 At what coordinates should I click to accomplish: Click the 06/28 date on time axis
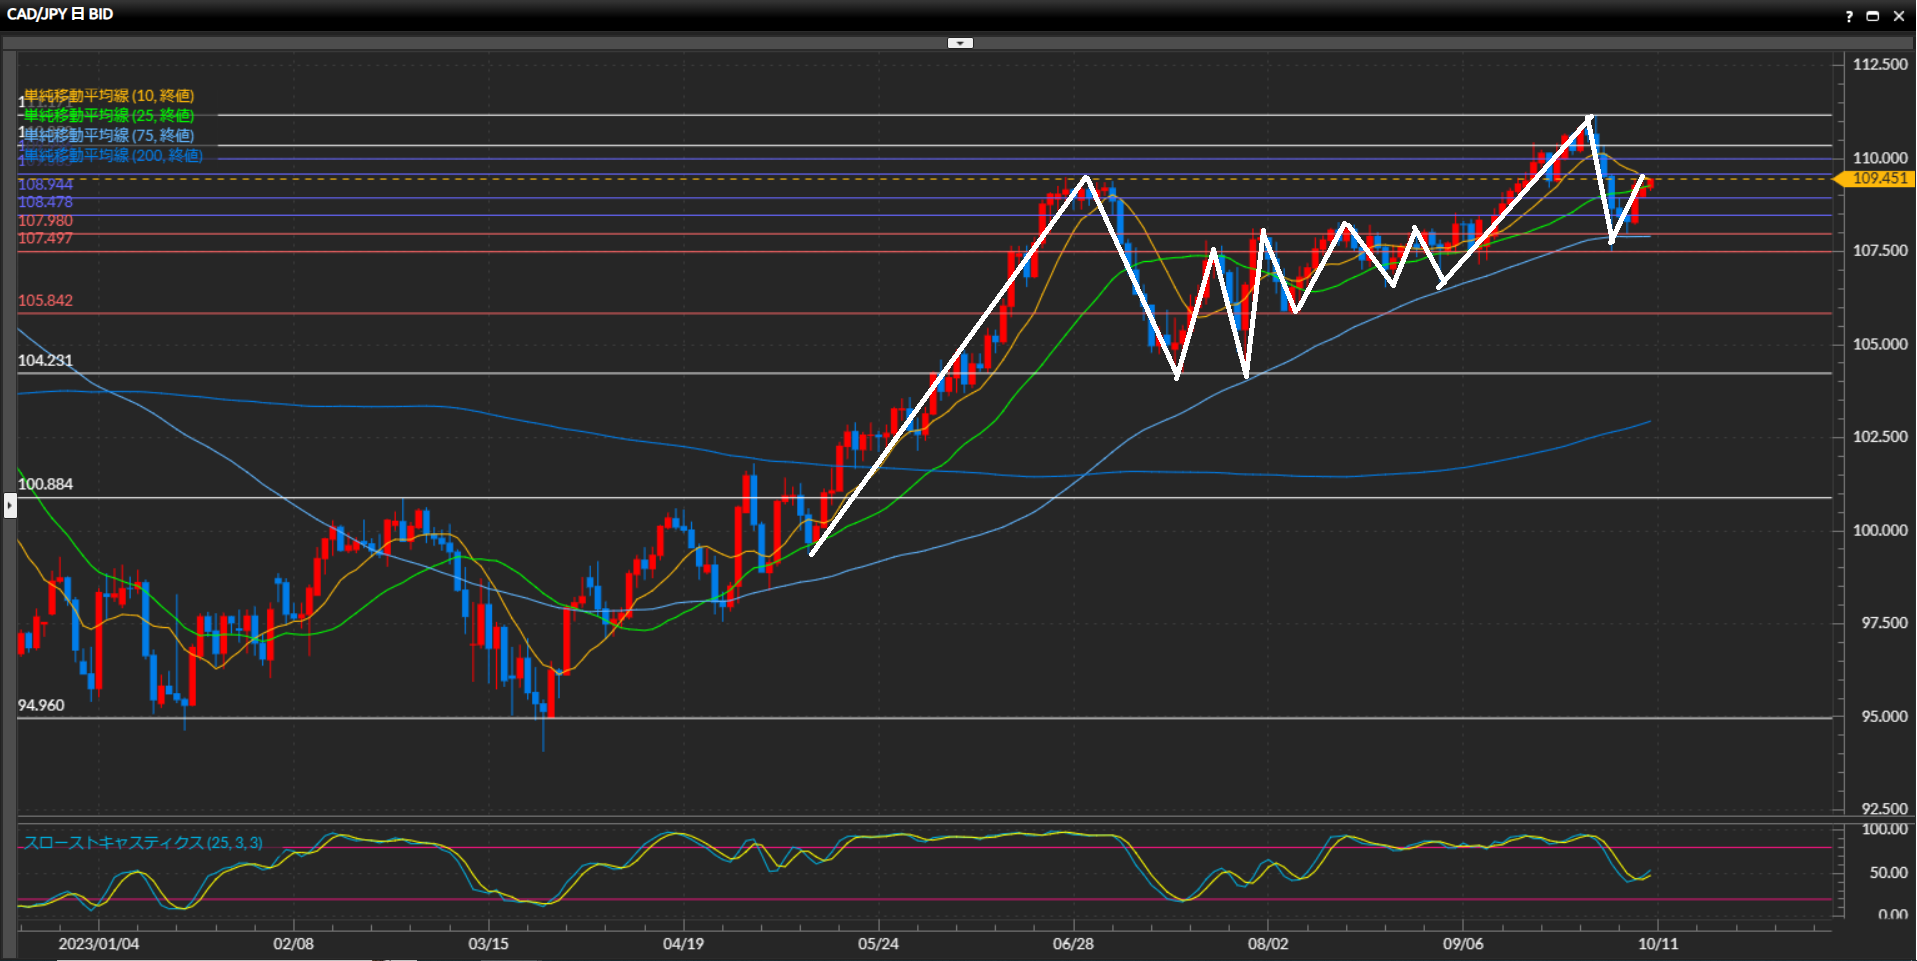[x=1073, y=944]
